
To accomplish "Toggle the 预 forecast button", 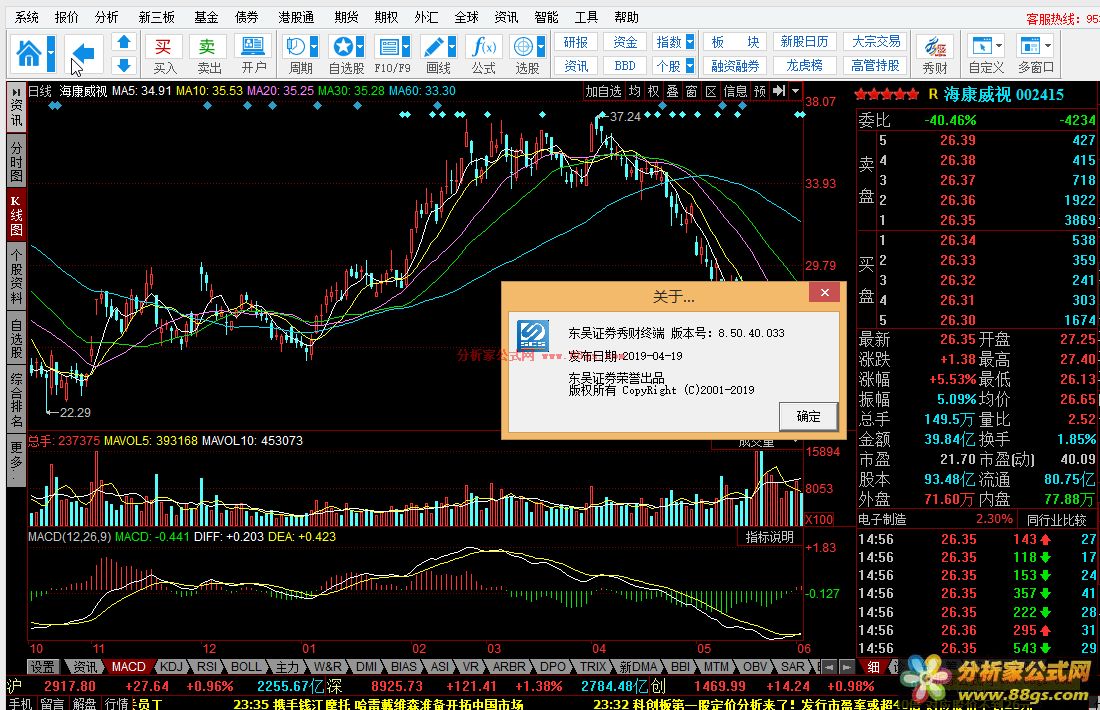I will pyautogui.click(x=760, y=91).
